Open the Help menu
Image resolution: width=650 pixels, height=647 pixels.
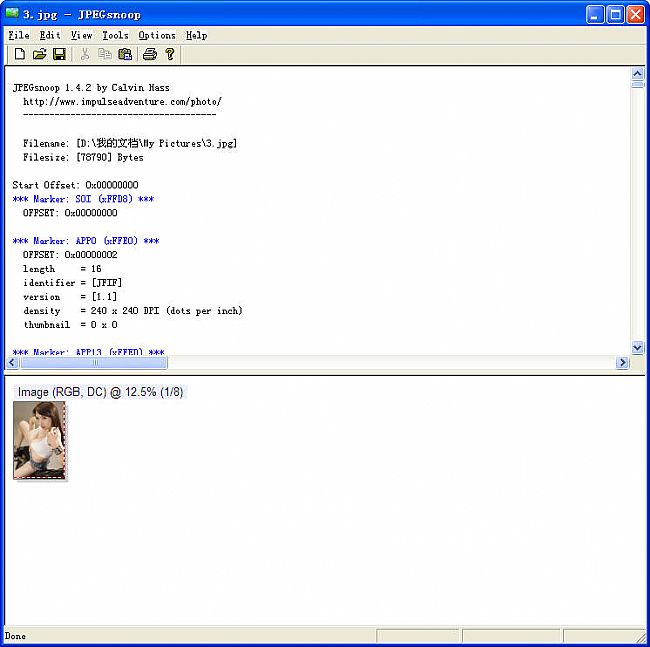(x=196, y=35)
